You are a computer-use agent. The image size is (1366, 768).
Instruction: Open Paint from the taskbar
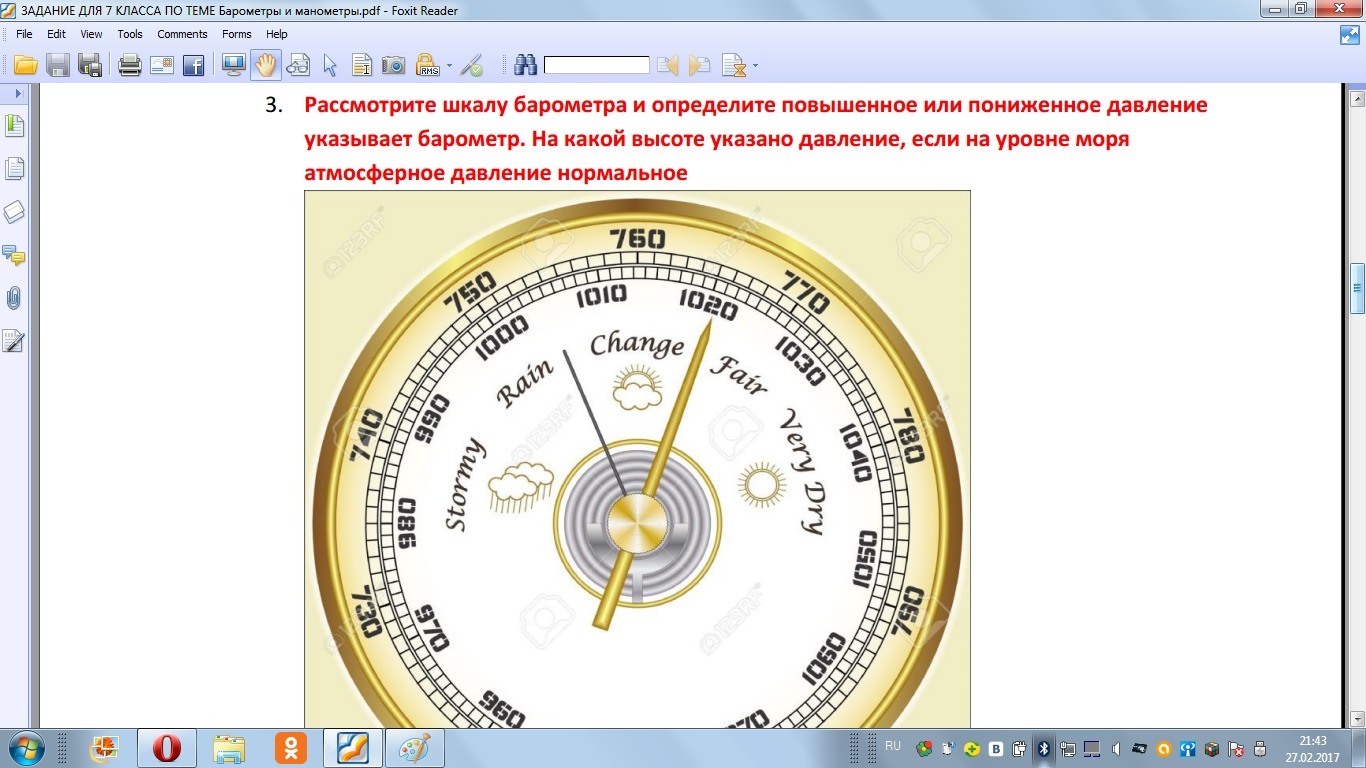415,748
